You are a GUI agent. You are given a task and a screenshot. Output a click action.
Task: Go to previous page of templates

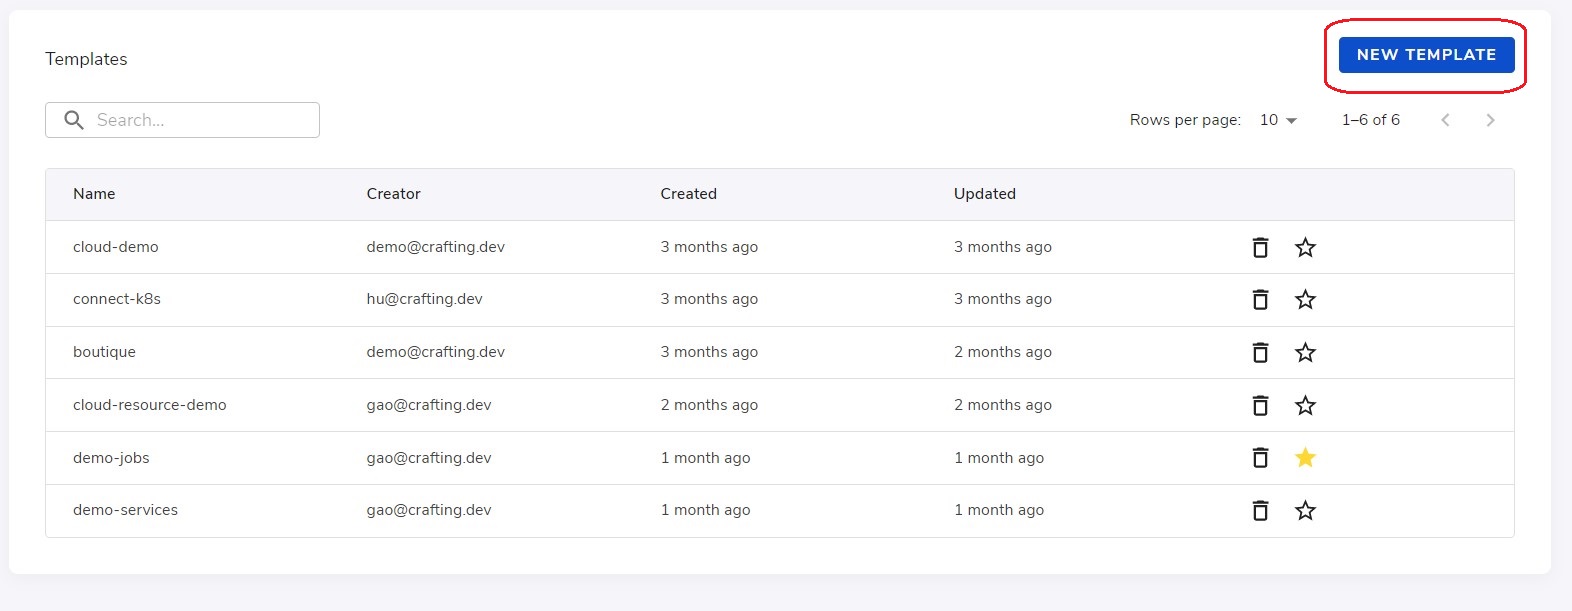pos(1445,120)
